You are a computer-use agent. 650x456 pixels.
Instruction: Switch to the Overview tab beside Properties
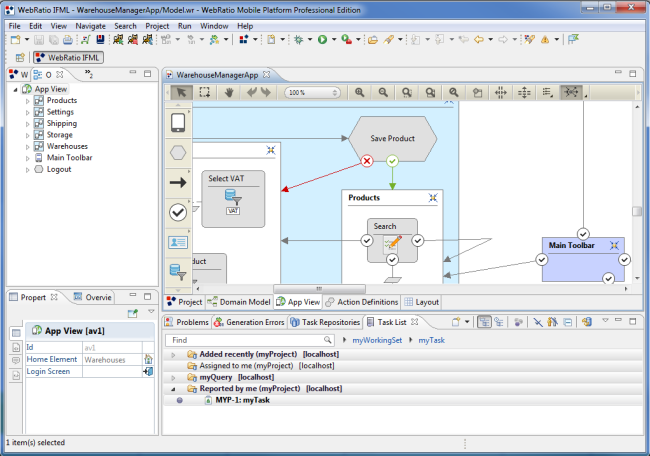coord(92,297)
